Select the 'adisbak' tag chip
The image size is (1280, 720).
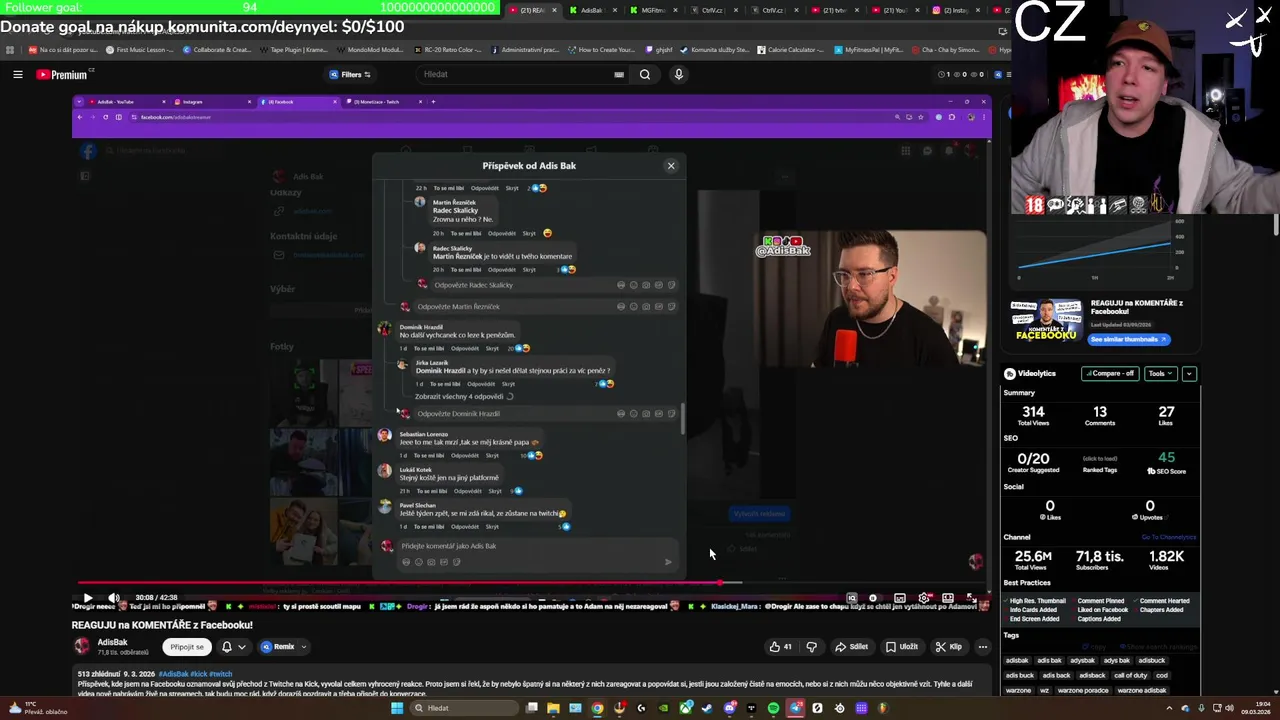(x=1016, y=660)
